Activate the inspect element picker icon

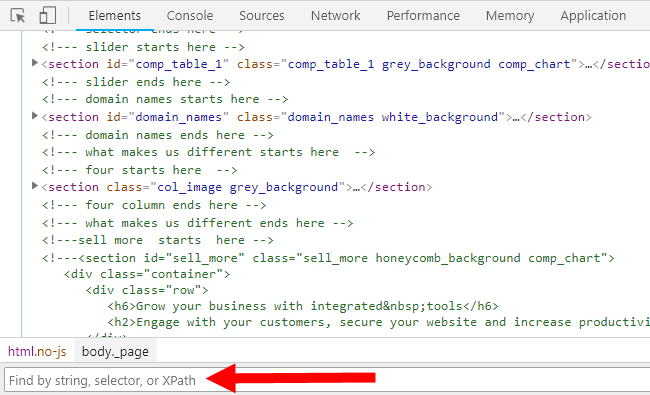coord(18,16)
